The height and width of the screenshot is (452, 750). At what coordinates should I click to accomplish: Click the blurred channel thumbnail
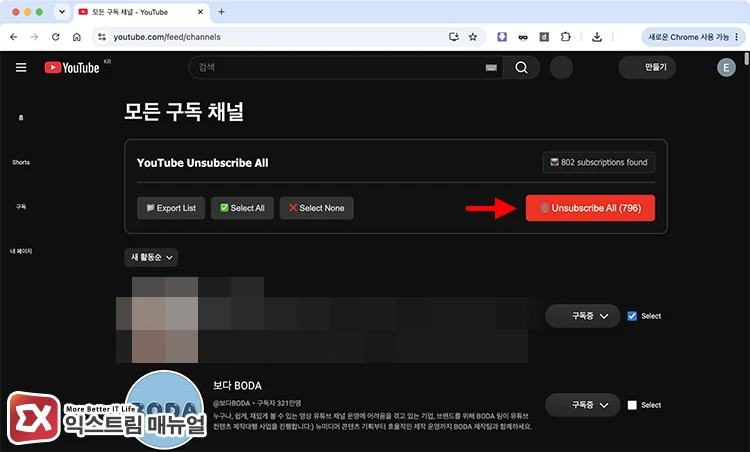[x=165, y=320]
